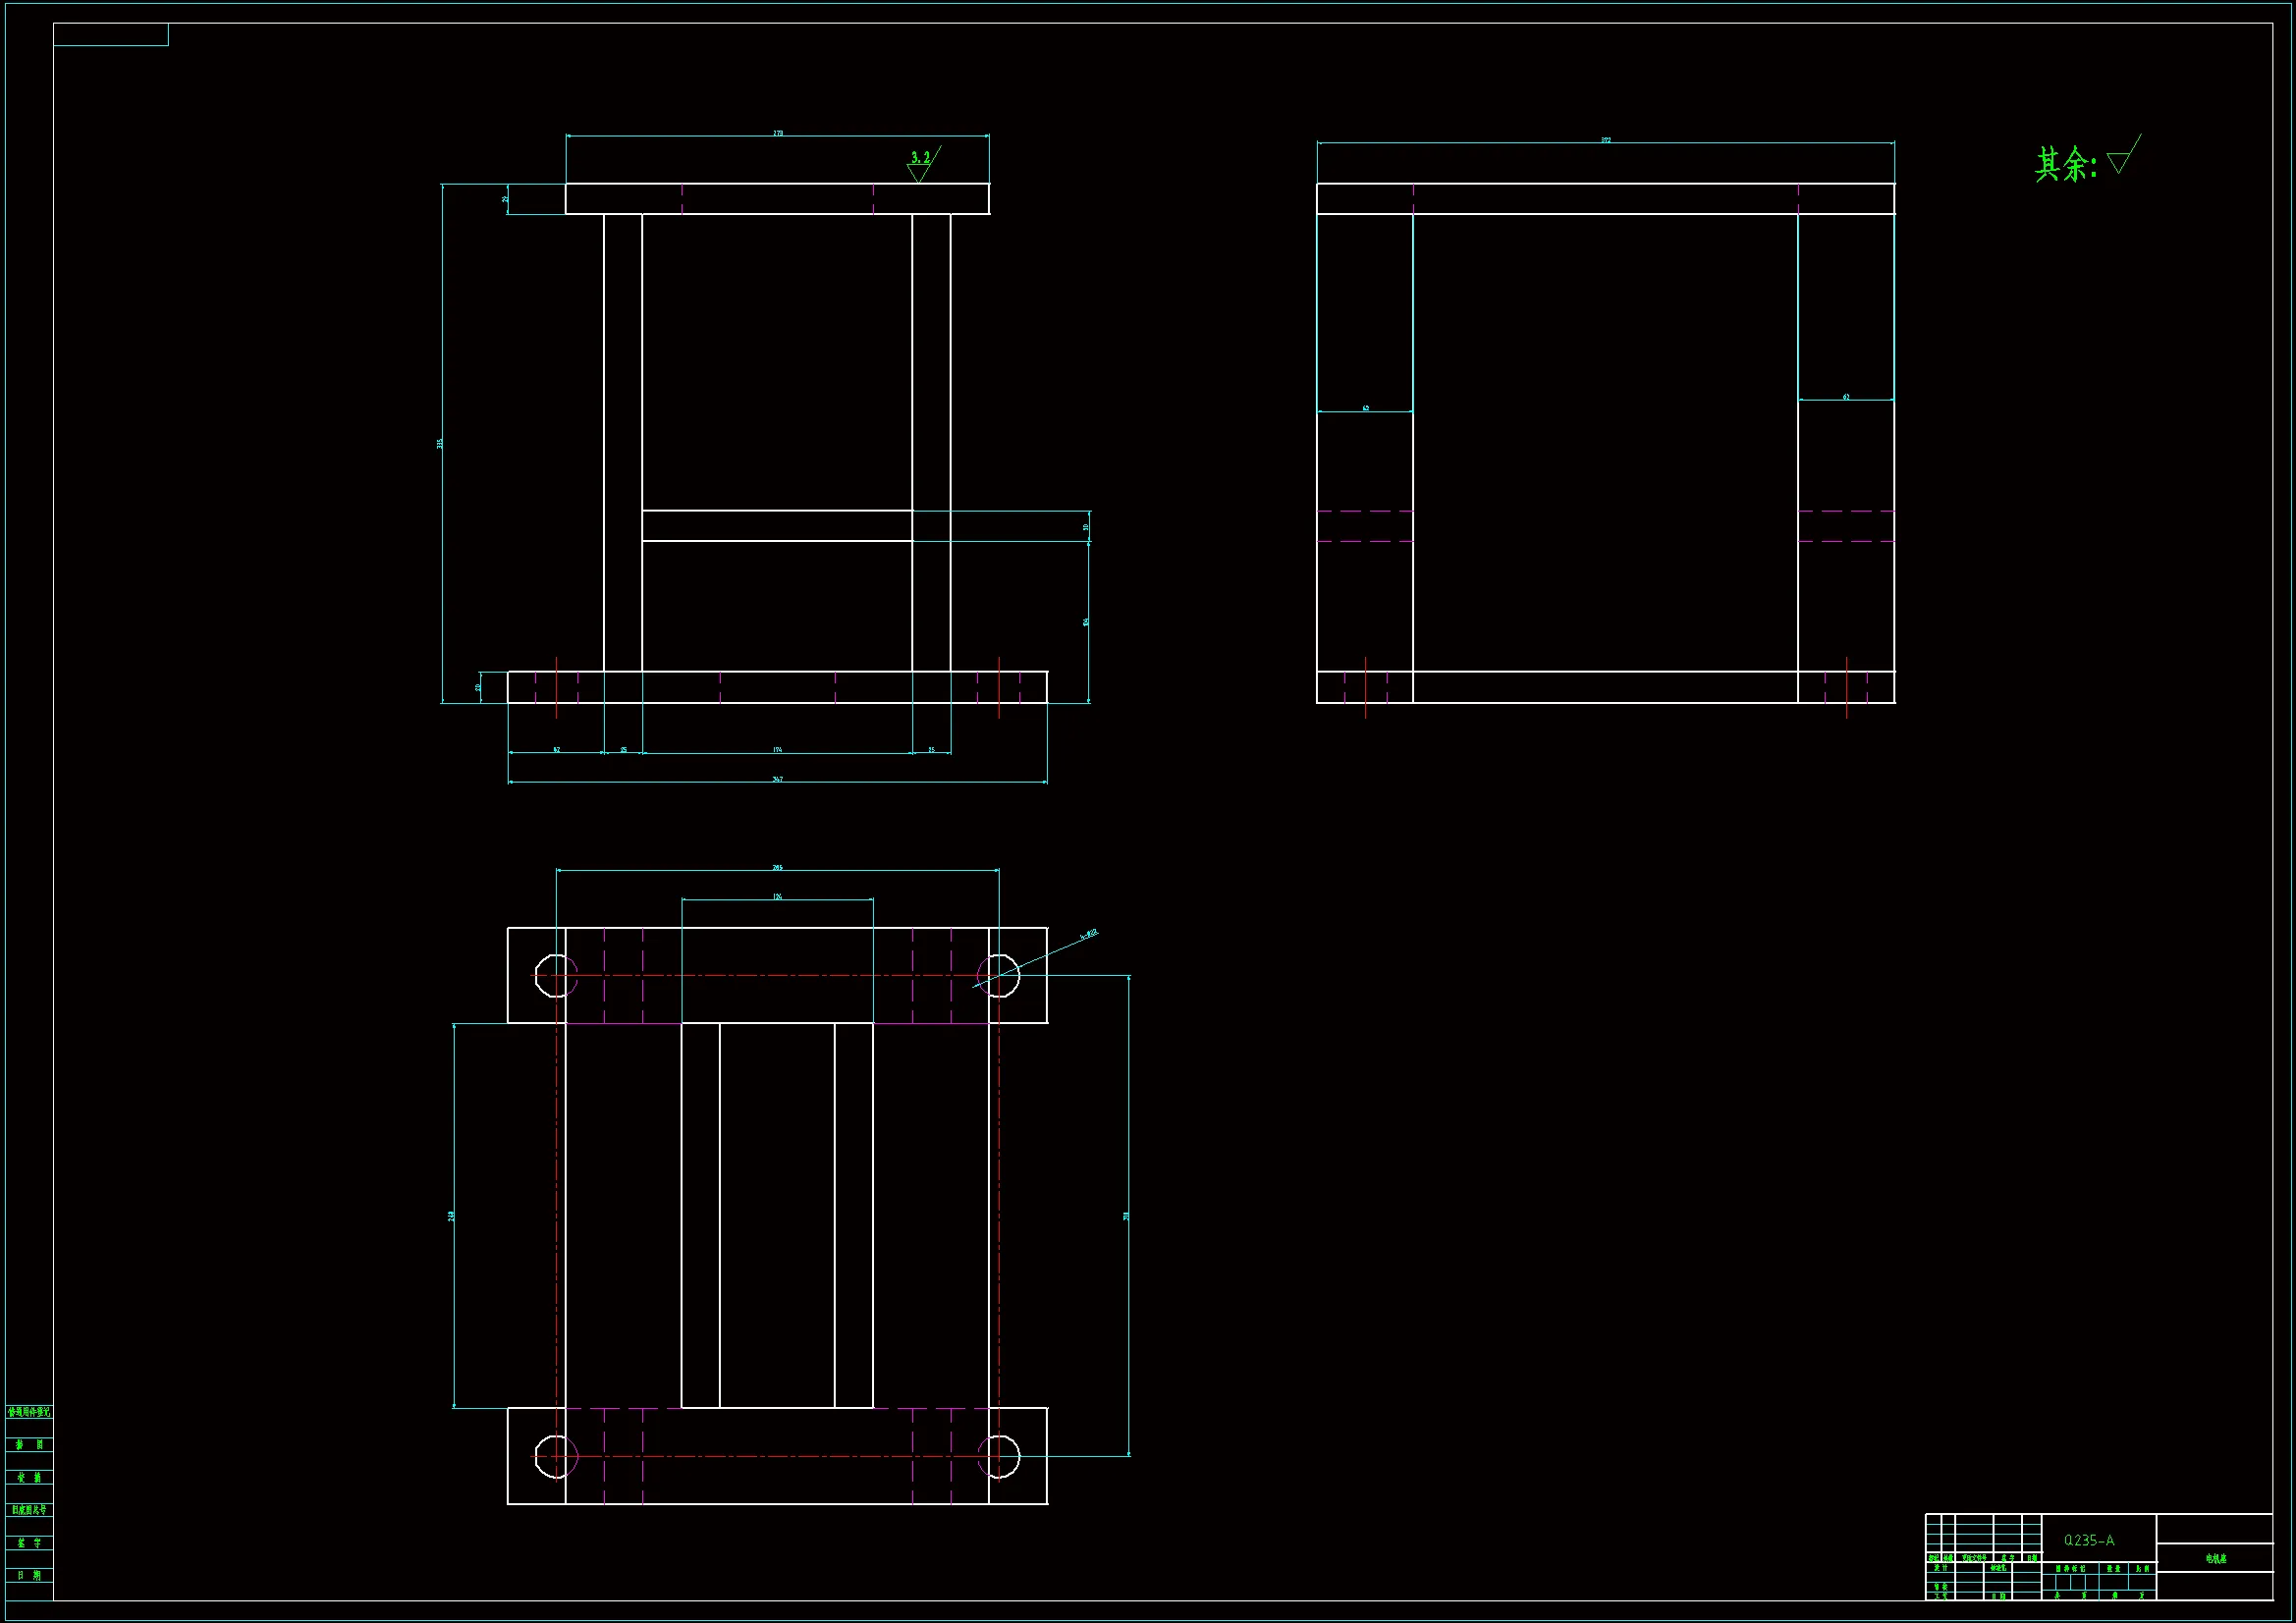The height and width of the screenshot is (1623, 2296).
Task: Select the 372 side view width dimension
Action: tap(1606, 140)
